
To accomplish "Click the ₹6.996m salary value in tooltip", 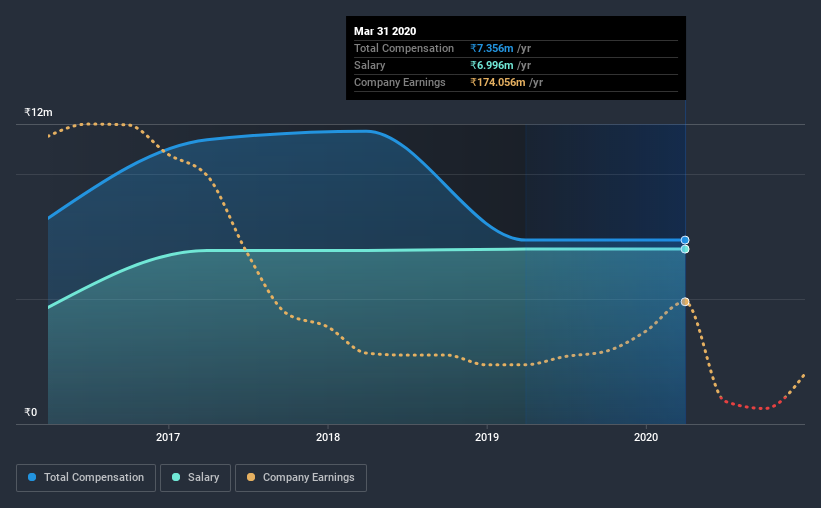I will point(492,65).
